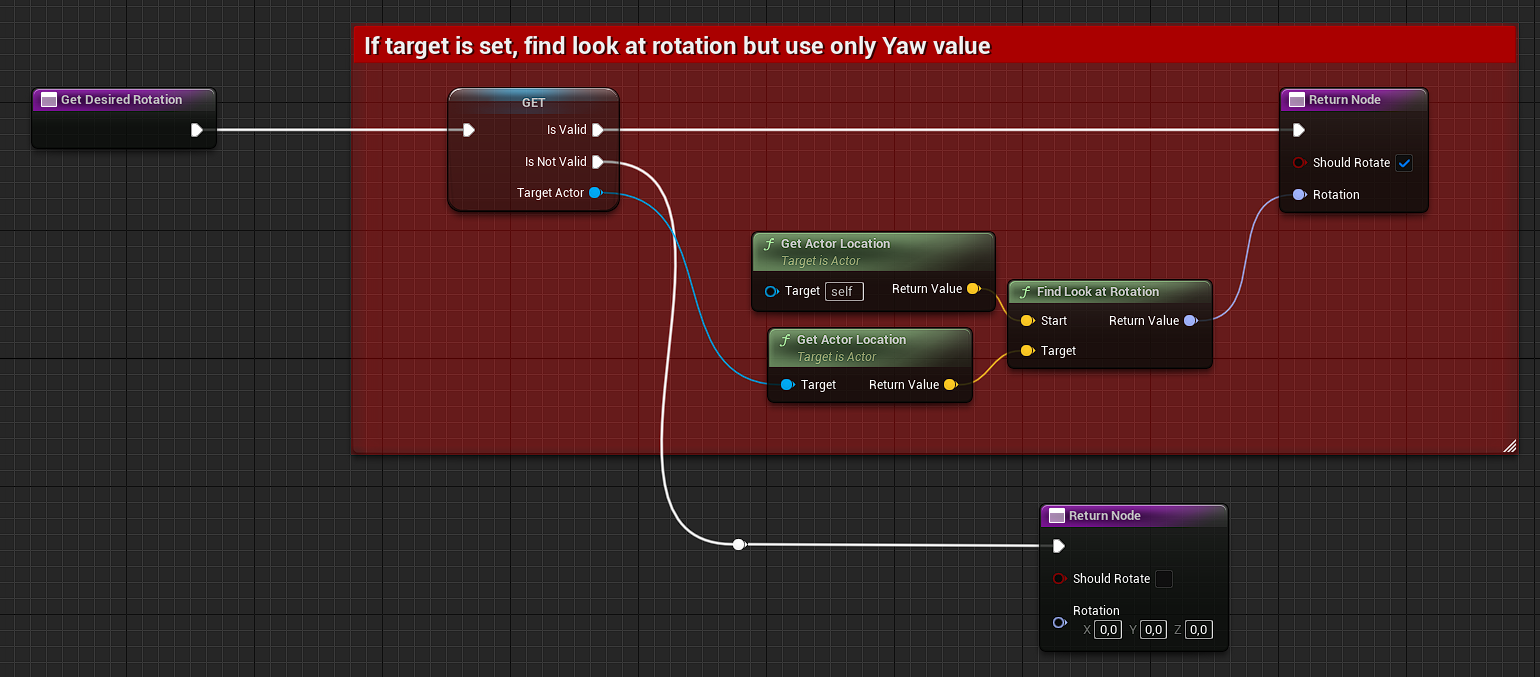Click Find Look at Rotation Target input pin
The height and width of the screenshot is (677, 1540).
coord(1026,351)
